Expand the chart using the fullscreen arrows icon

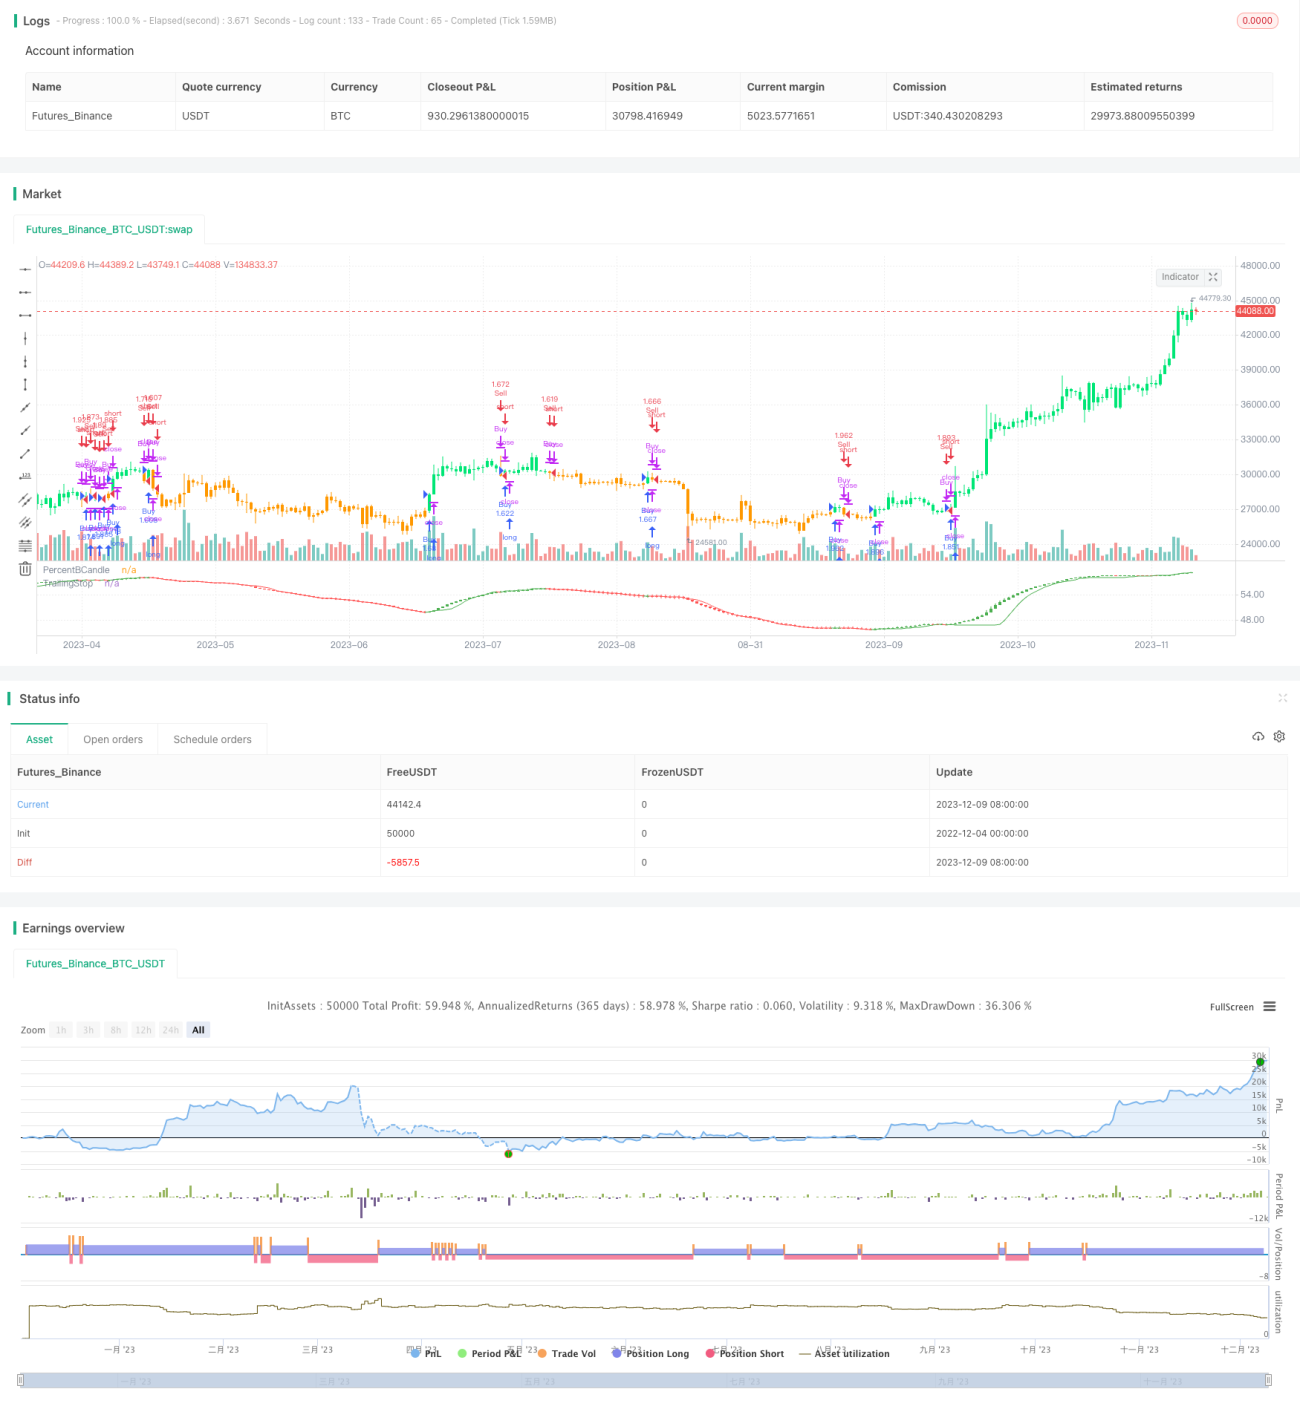[1213, 277]
